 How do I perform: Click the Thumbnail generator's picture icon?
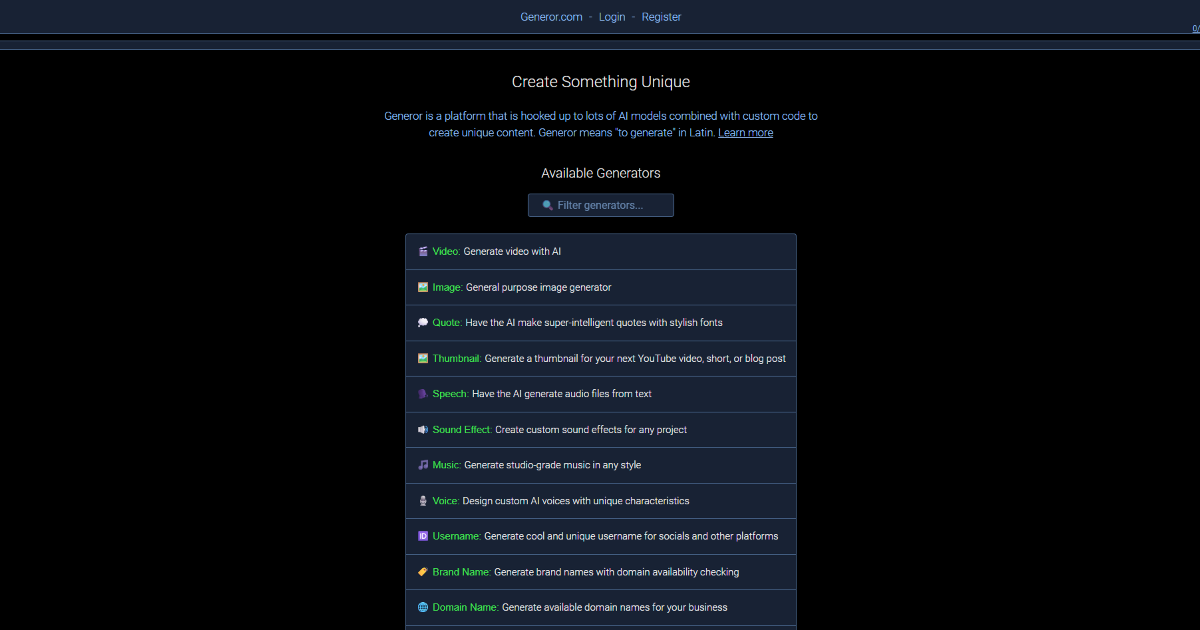click(422, 358)
